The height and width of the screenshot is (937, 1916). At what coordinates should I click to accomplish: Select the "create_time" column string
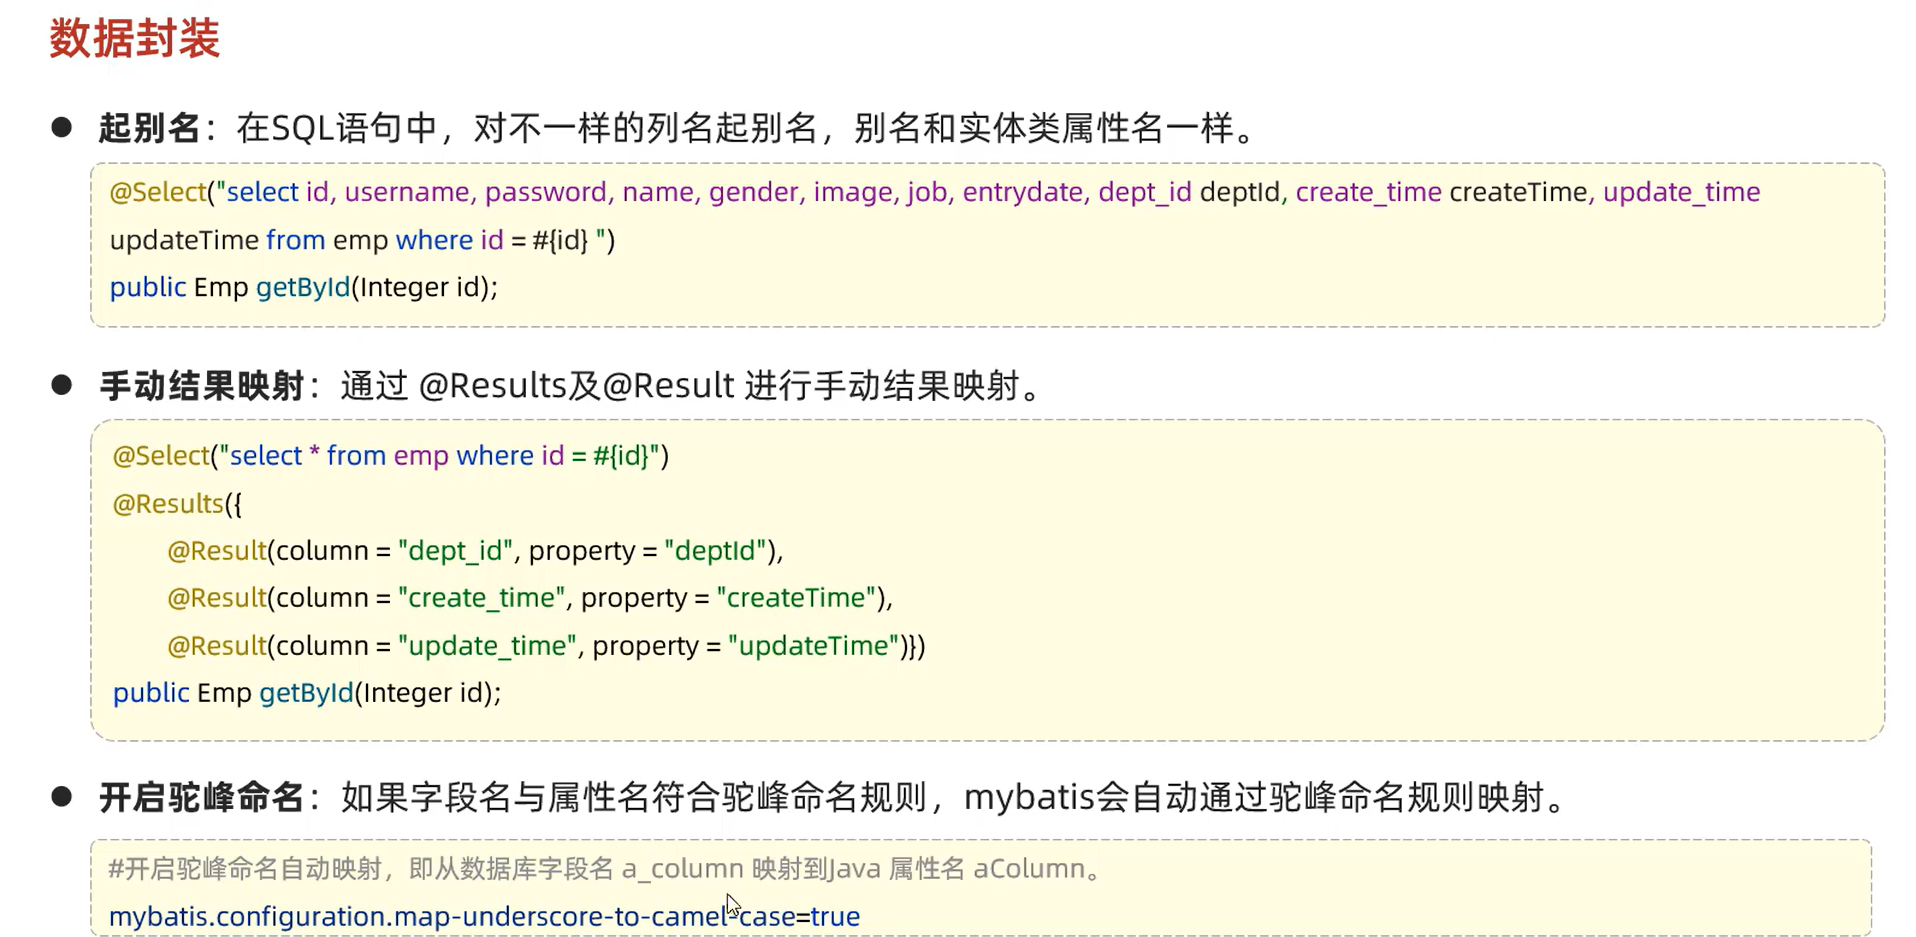[481, 597]
